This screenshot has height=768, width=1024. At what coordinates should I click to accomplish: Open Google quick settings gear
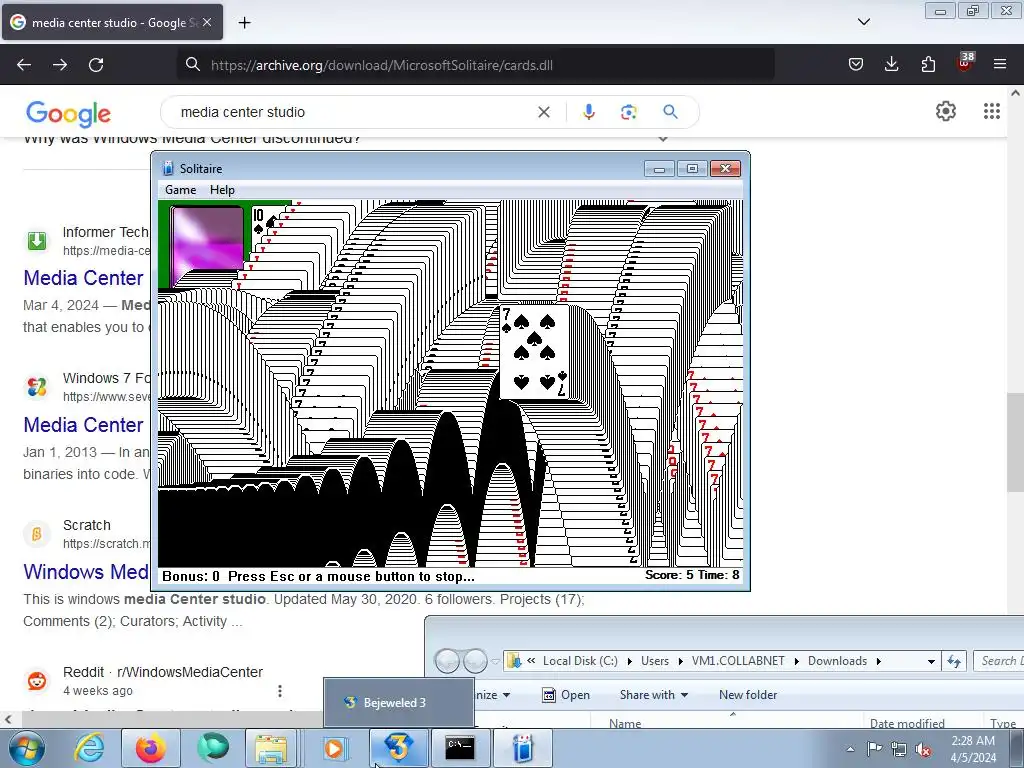tap(946, 112)
